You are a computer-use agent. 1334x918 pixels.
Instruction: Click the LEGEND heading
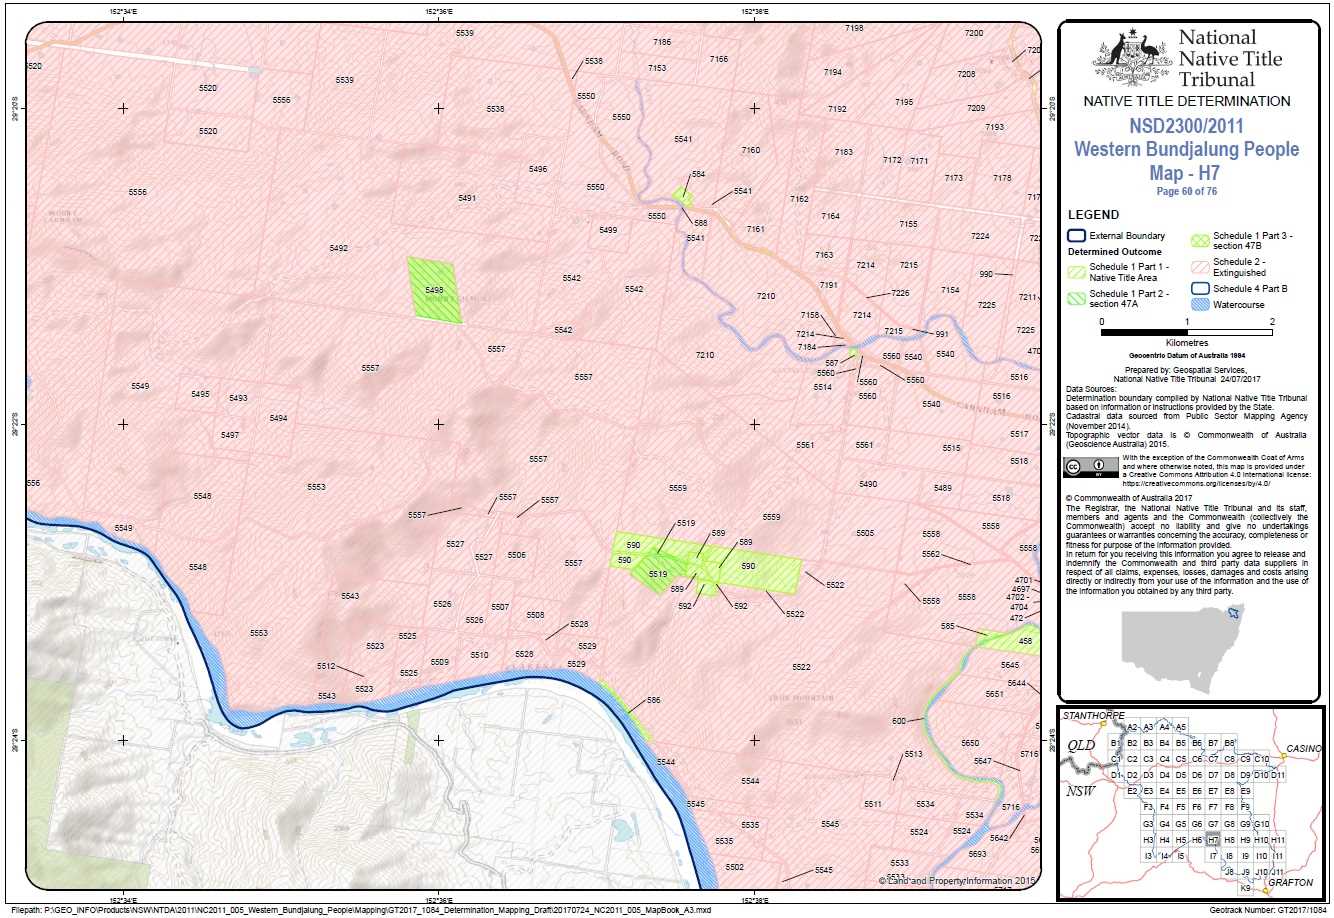point(1093,215)
